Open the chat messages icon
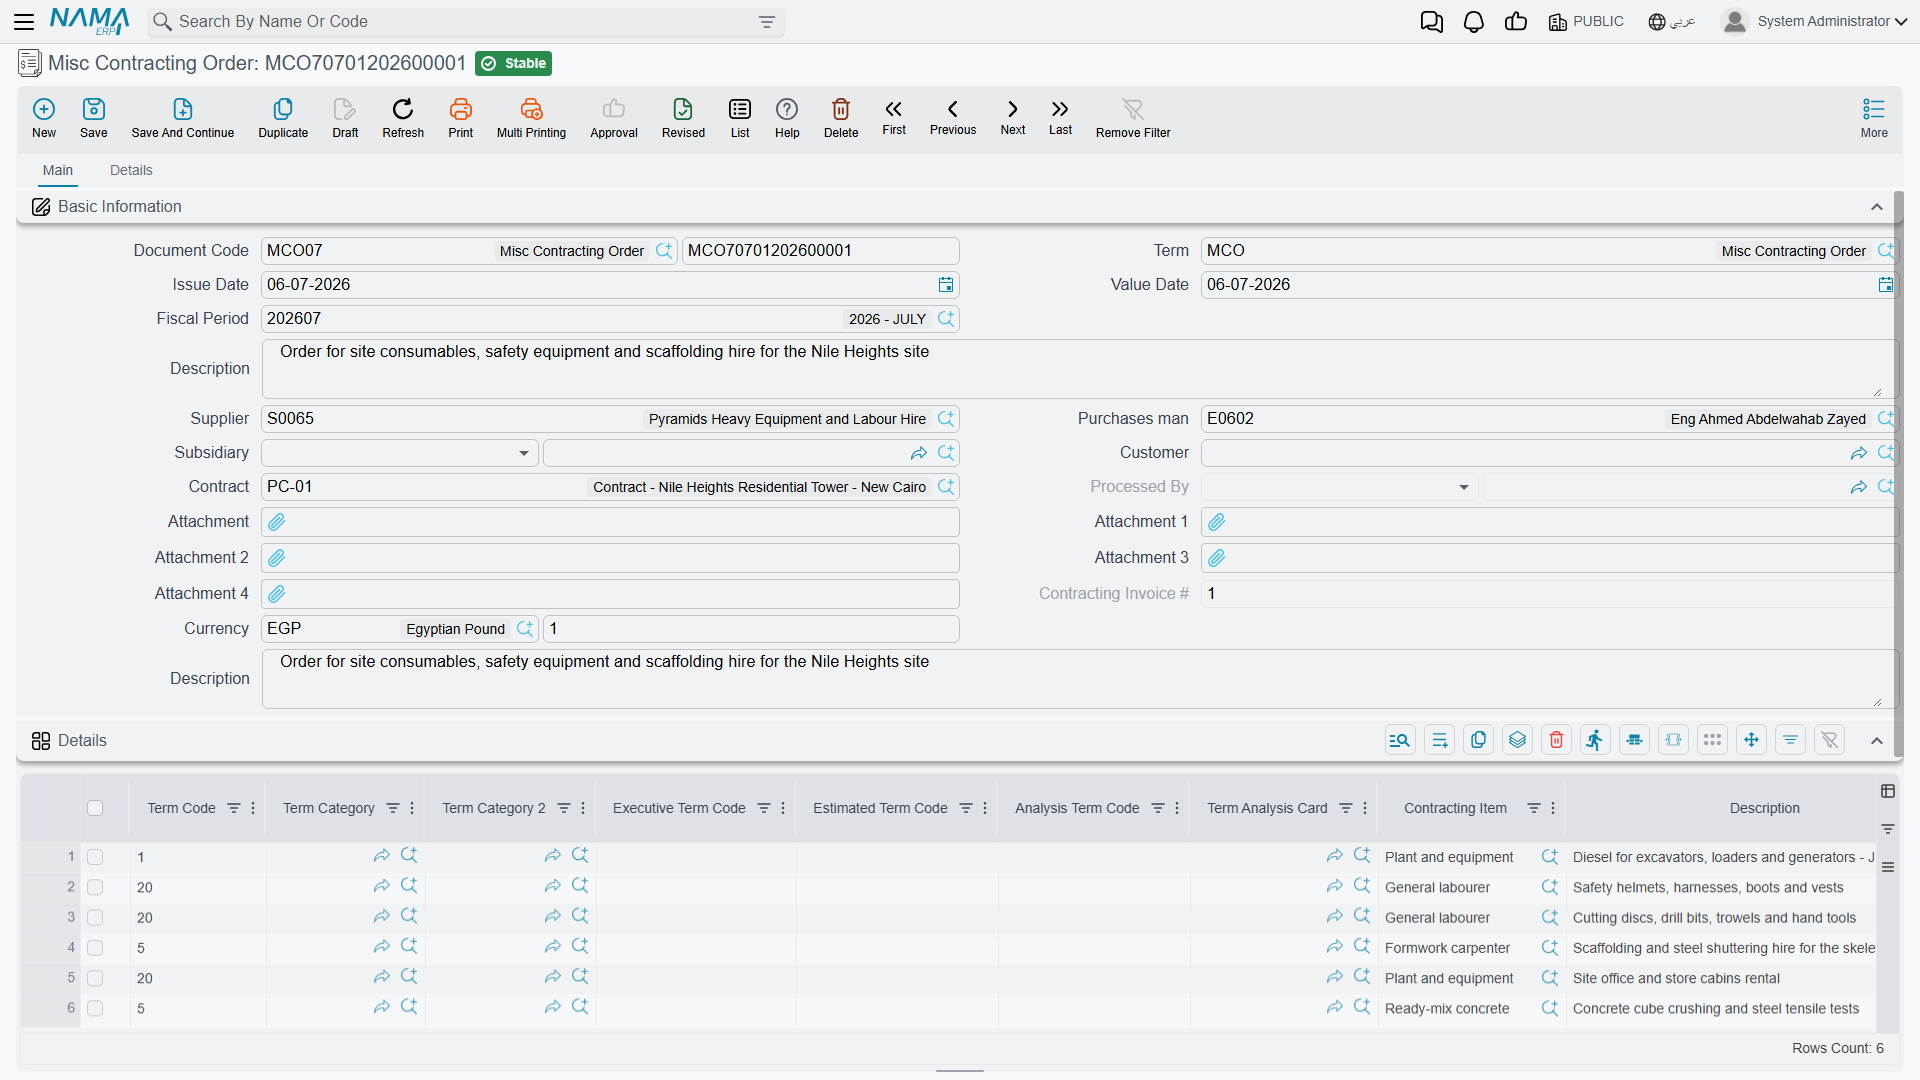Image resolution: width=1920 pixels, height=1080 pixels. click(1432, 21)
